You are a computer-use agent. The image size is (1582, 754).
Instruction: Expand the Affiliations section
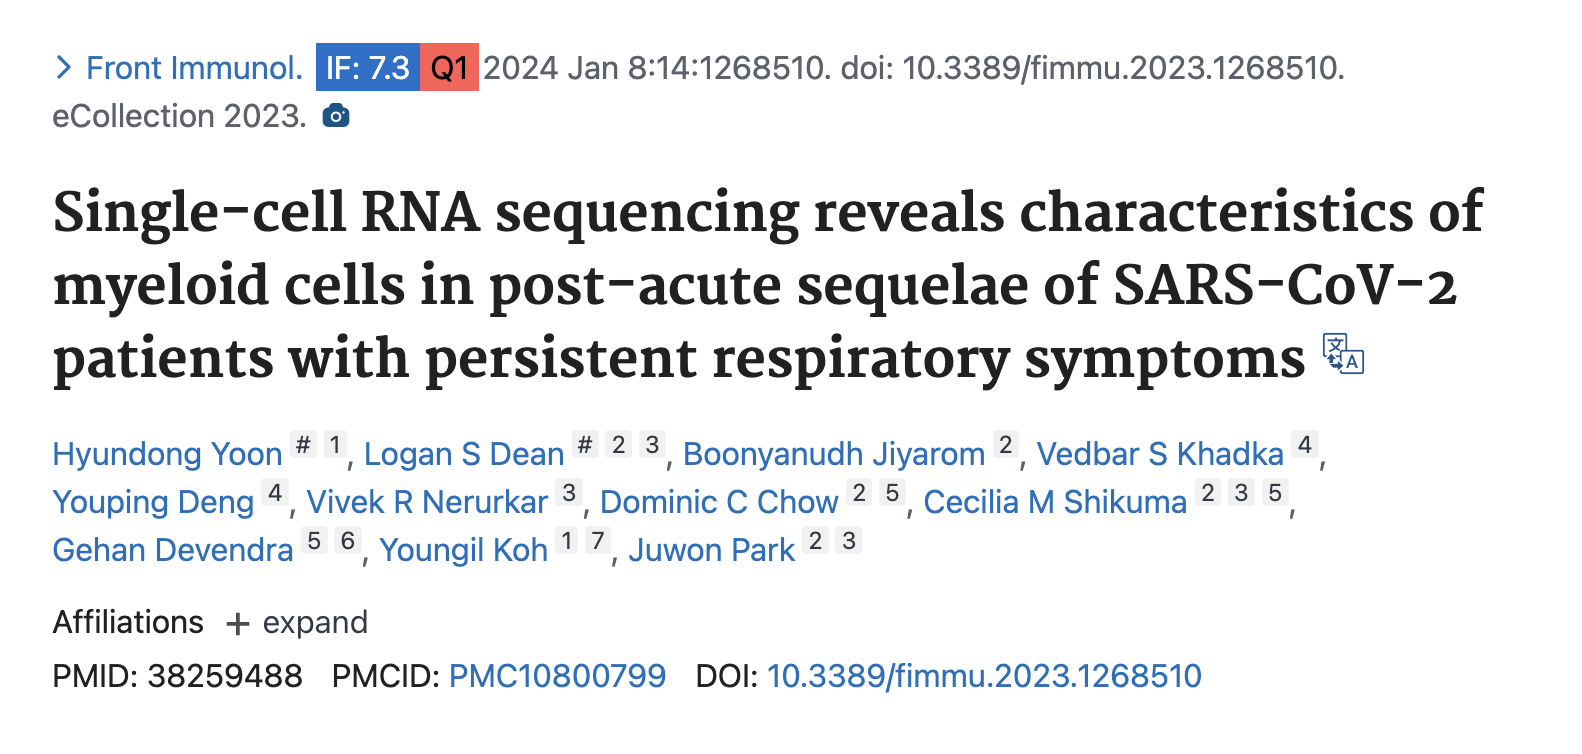tap(315, 622)
